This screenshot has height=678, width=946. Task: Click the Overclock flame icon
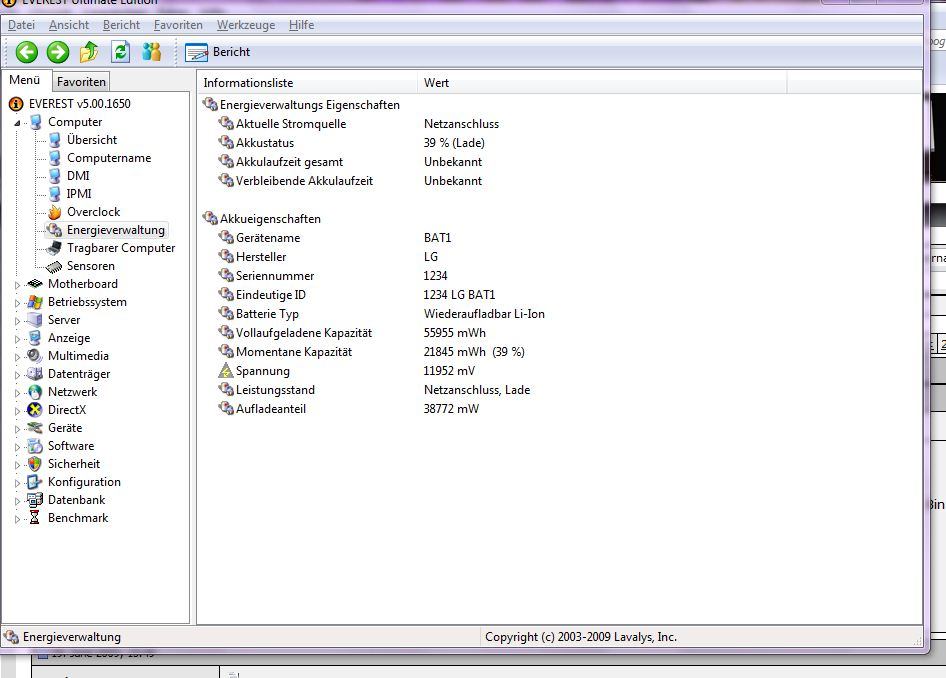pos(55,212)
